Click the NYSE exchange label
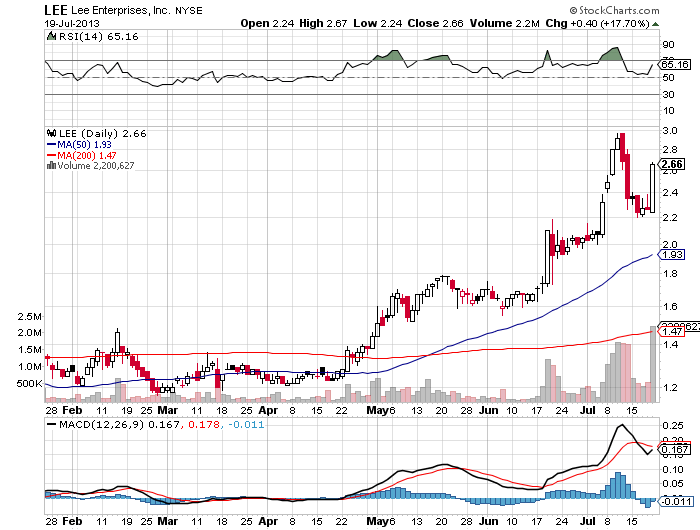 tap(189, 11)
